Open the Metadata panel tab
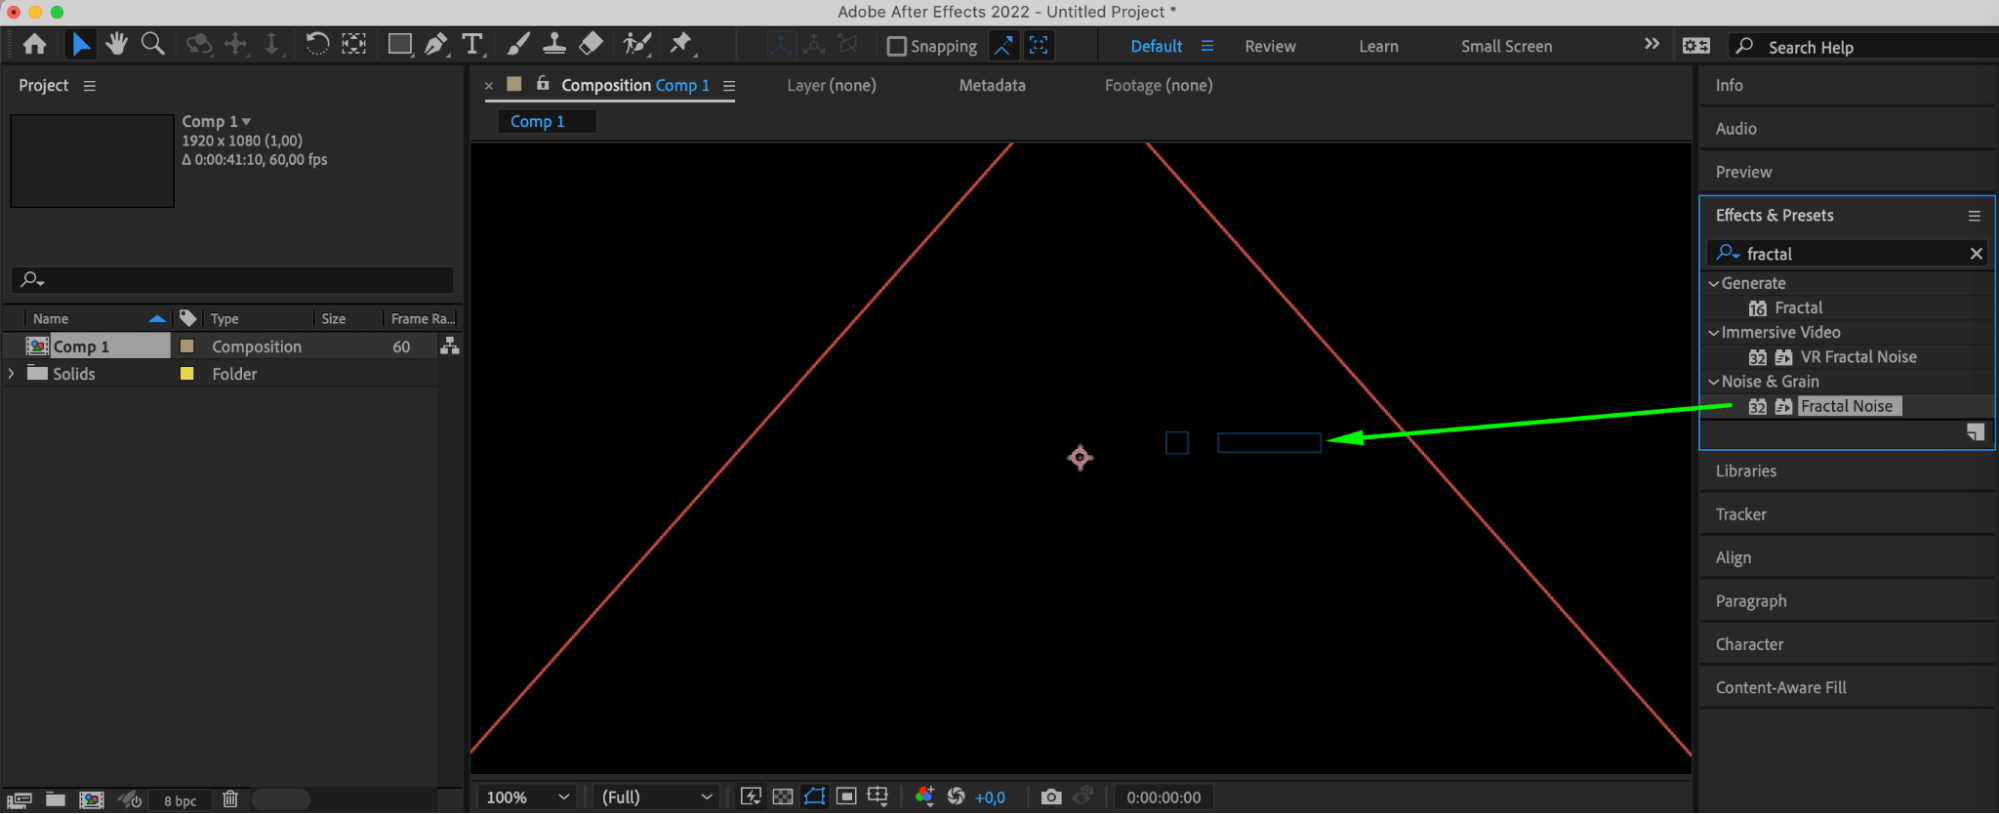1999x814 pixels. tap(992, 85)
